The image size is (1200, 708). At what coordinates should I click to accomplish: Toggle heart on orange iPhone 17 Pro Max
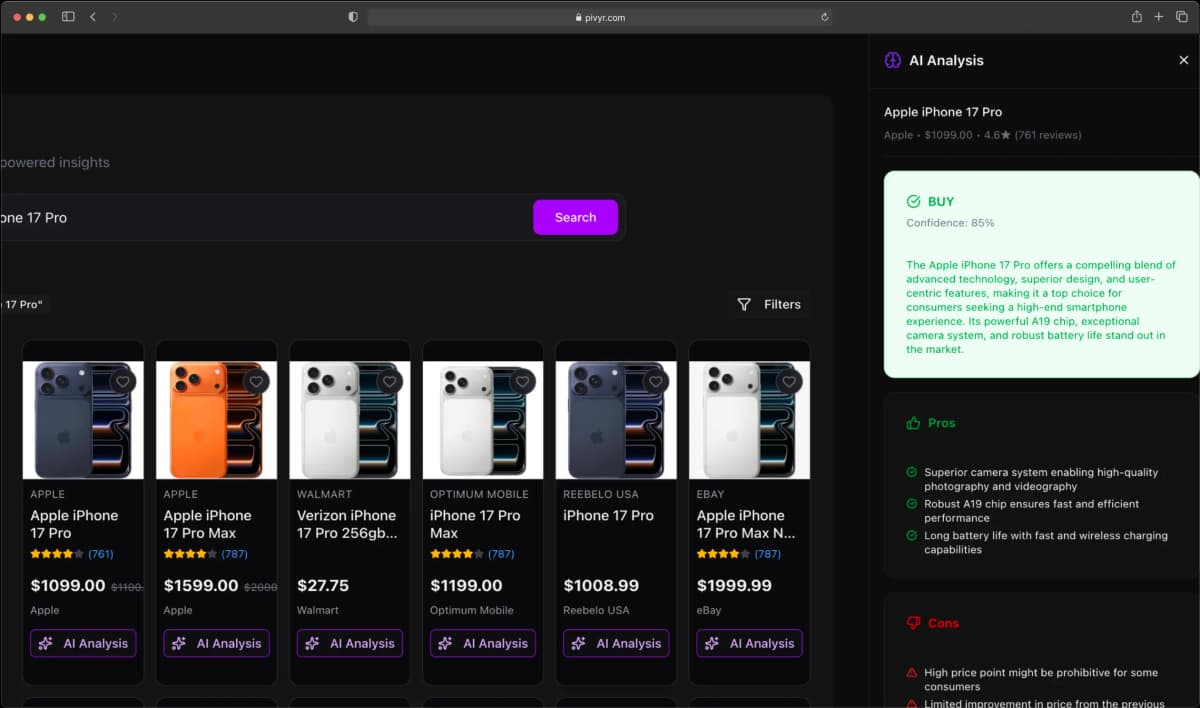point(256,381)
